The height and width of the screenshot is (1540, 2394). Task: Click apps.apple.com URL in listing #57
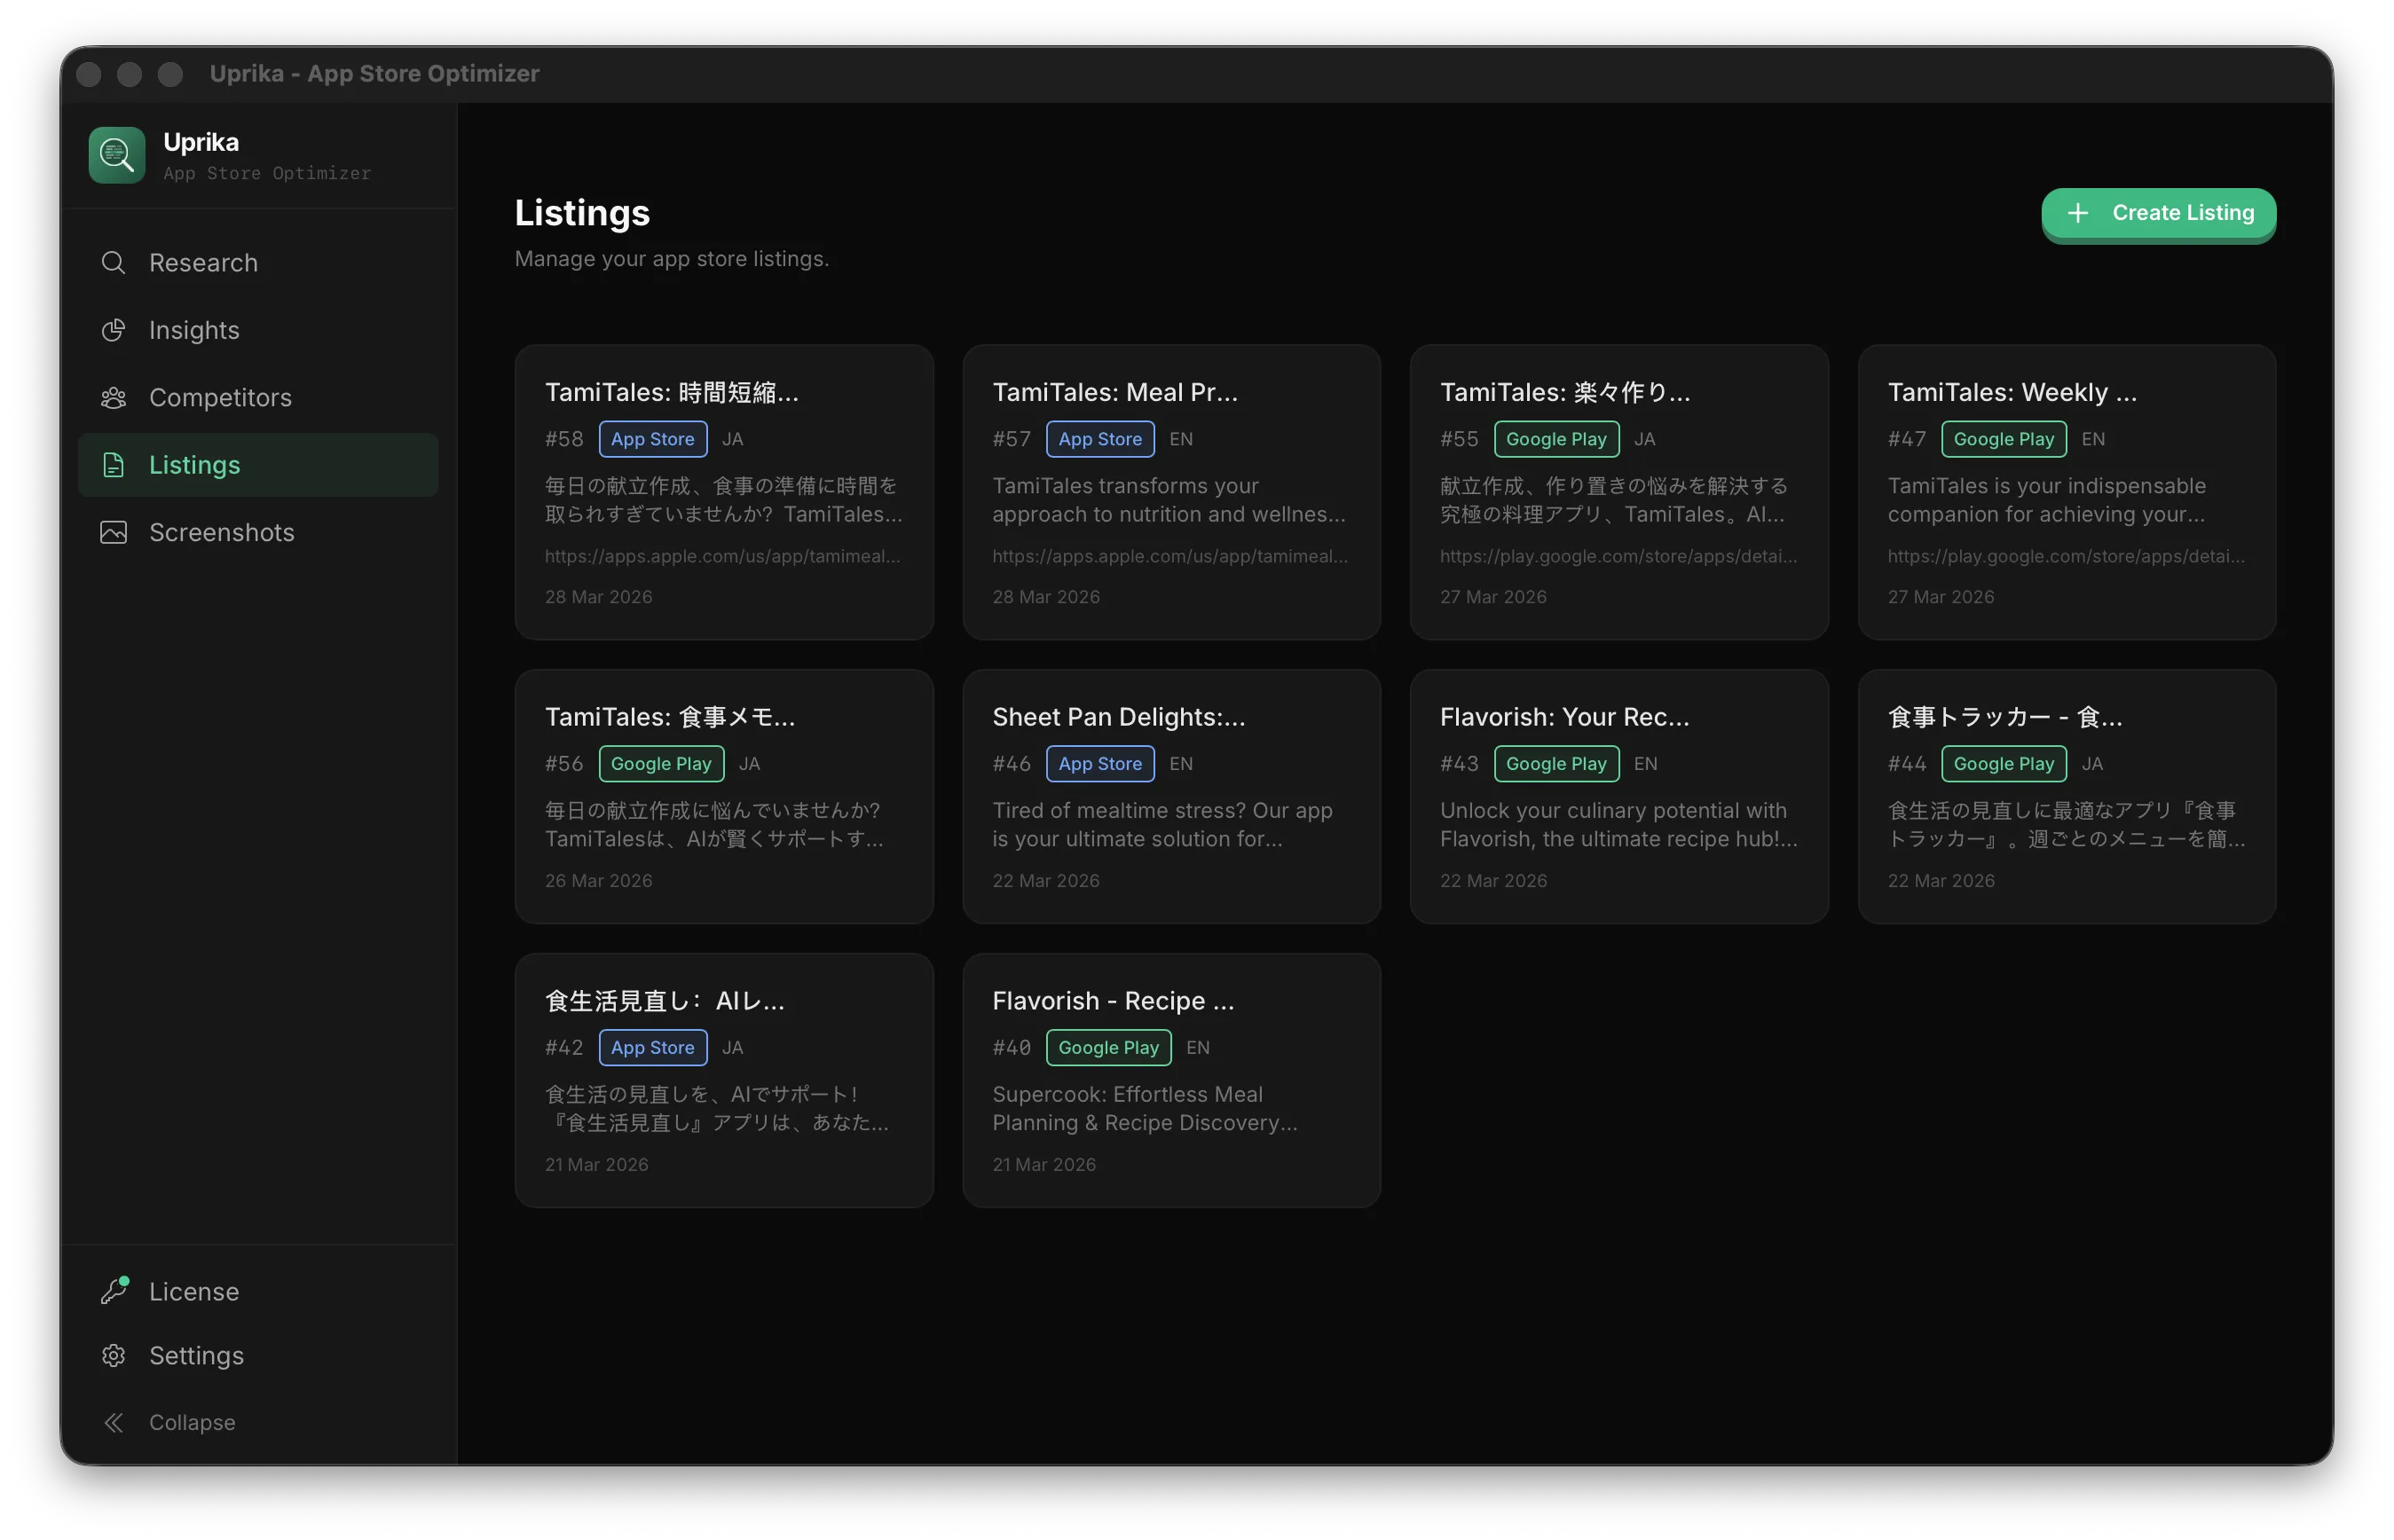1169,556
